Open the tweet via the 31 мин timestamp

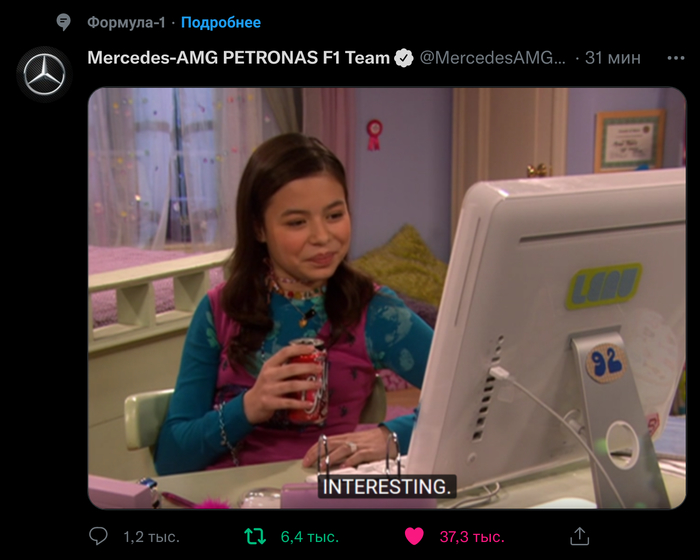612,58
